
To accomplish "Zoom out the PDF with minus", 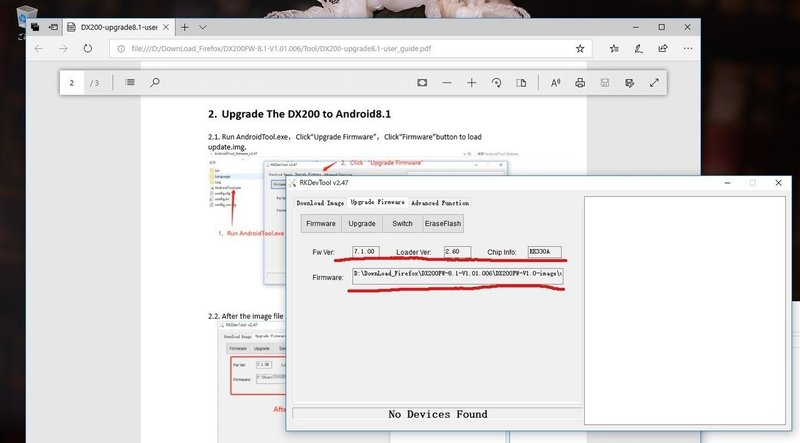I will pos(447,83).
